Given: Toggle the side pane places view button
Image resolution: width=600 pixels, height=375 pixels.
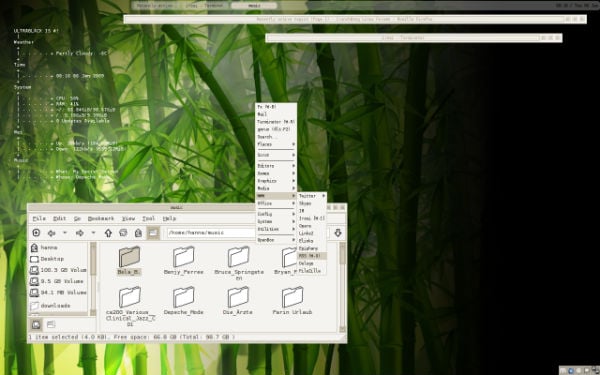Looking at the screenshot, I should [x=36, y=325].
